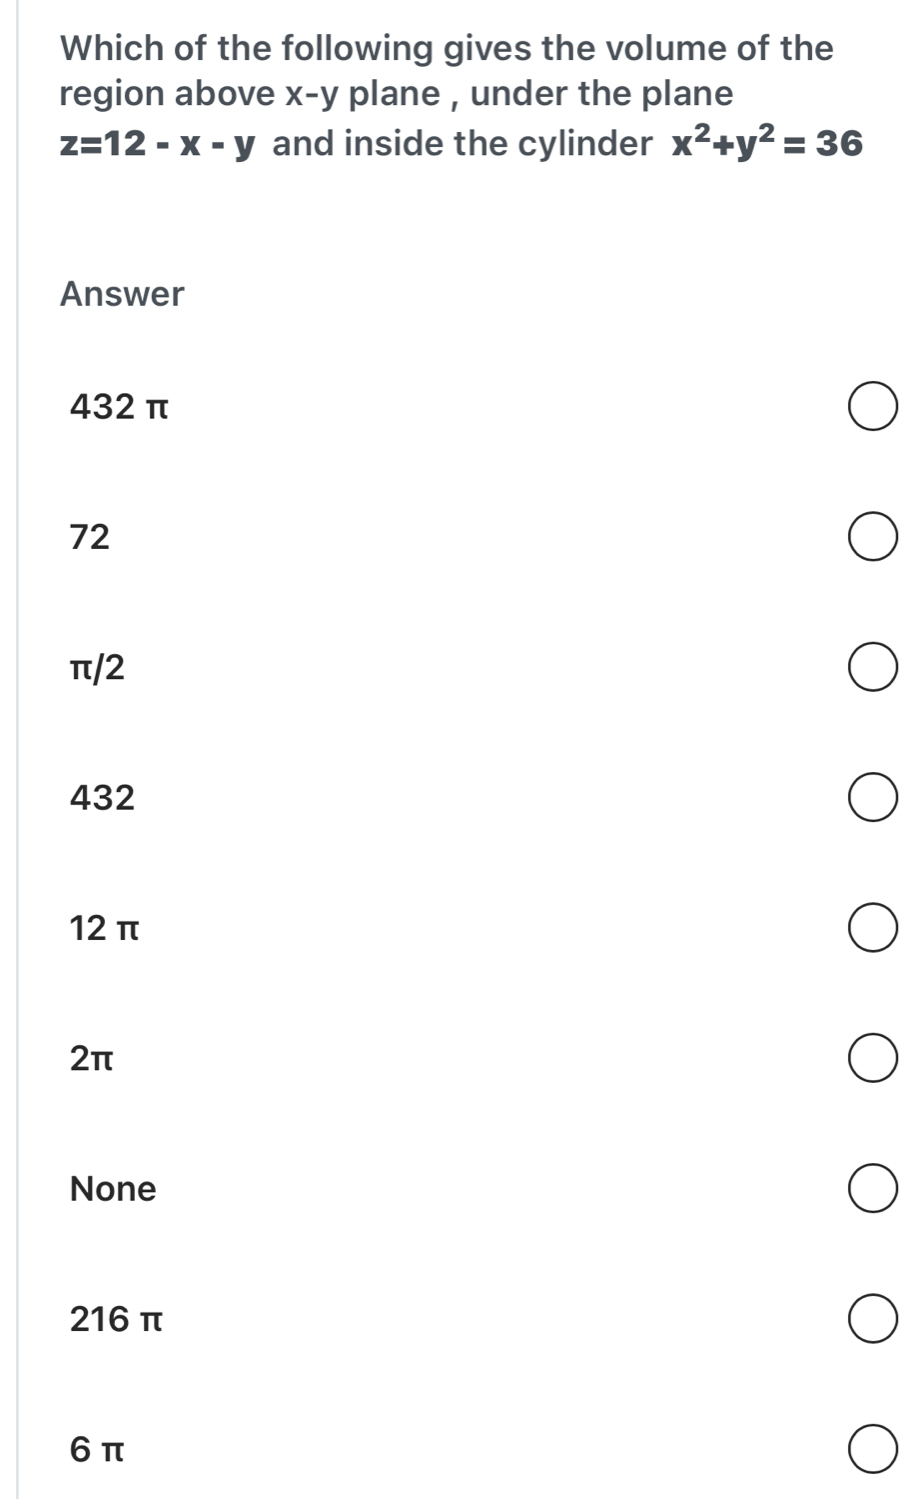
Task: Tap the "6 π" answer text
Action: tap(97, 1449)
